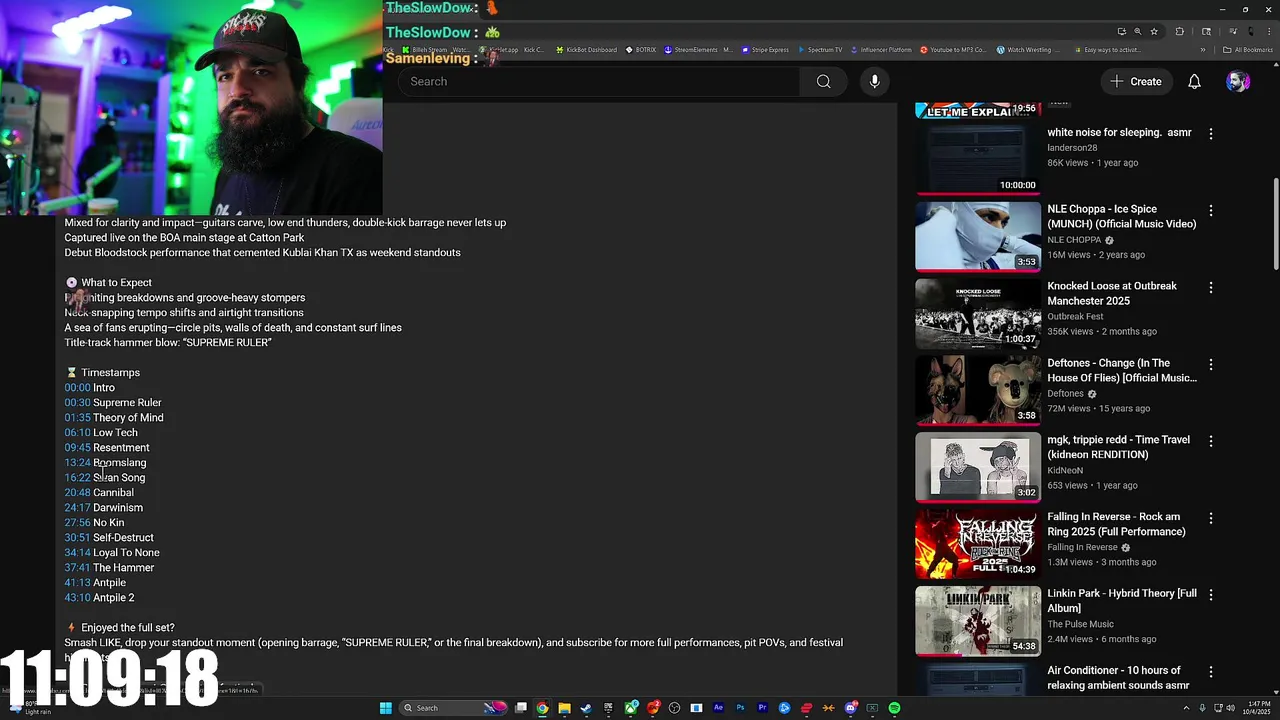Jump to timestamp 27:56 No Kin
Screen dimensions: 1280x720
[77, 522]
